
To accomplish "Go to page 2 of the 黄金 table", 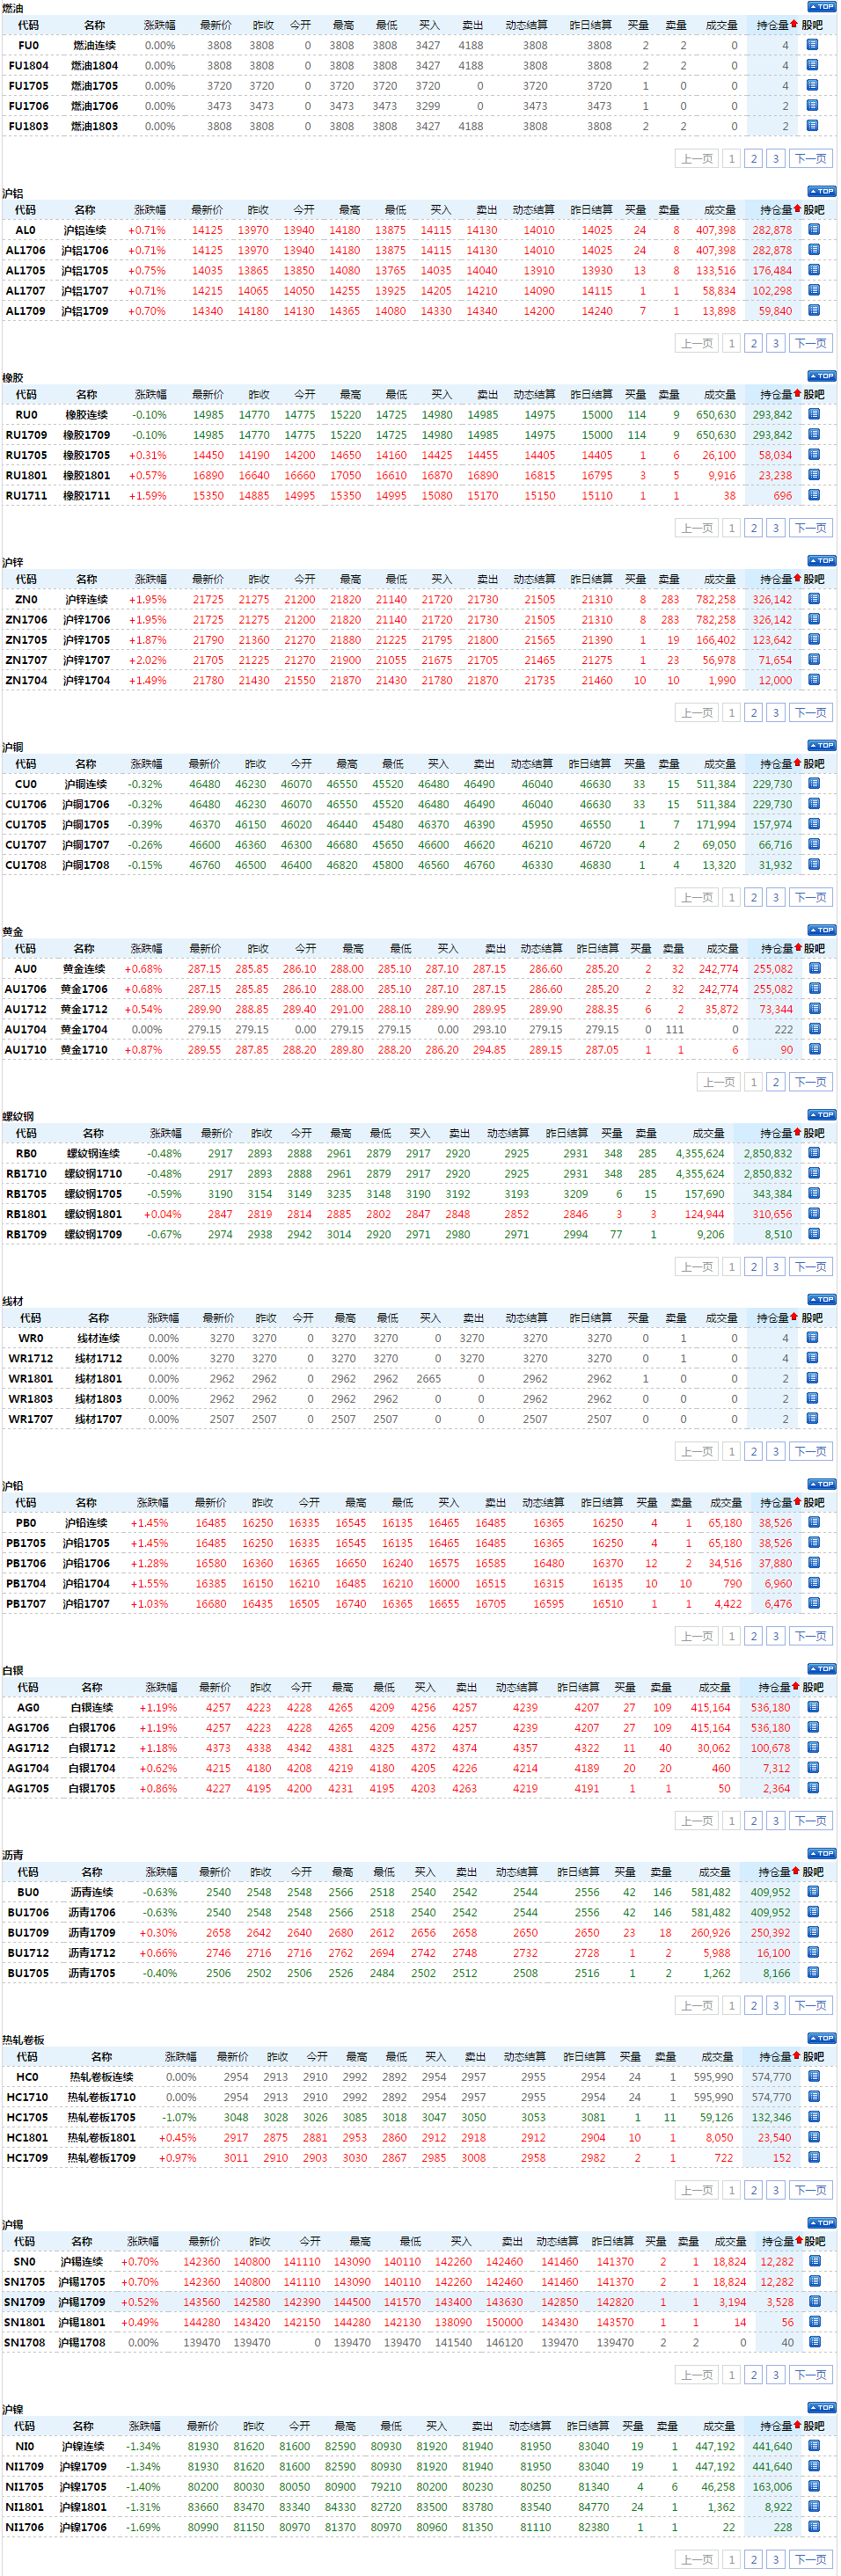I will coord(775,1082).
